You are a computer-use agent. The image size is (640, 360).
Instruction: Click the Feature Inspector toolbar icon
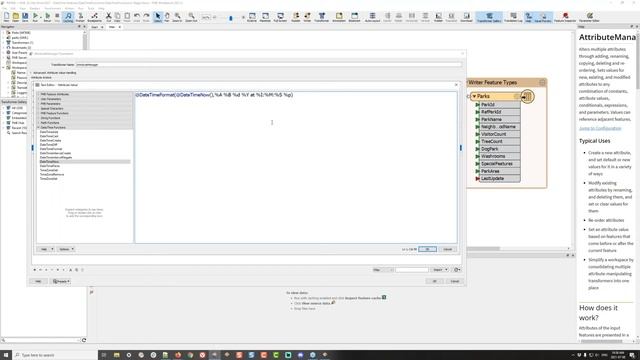(565, 17)
